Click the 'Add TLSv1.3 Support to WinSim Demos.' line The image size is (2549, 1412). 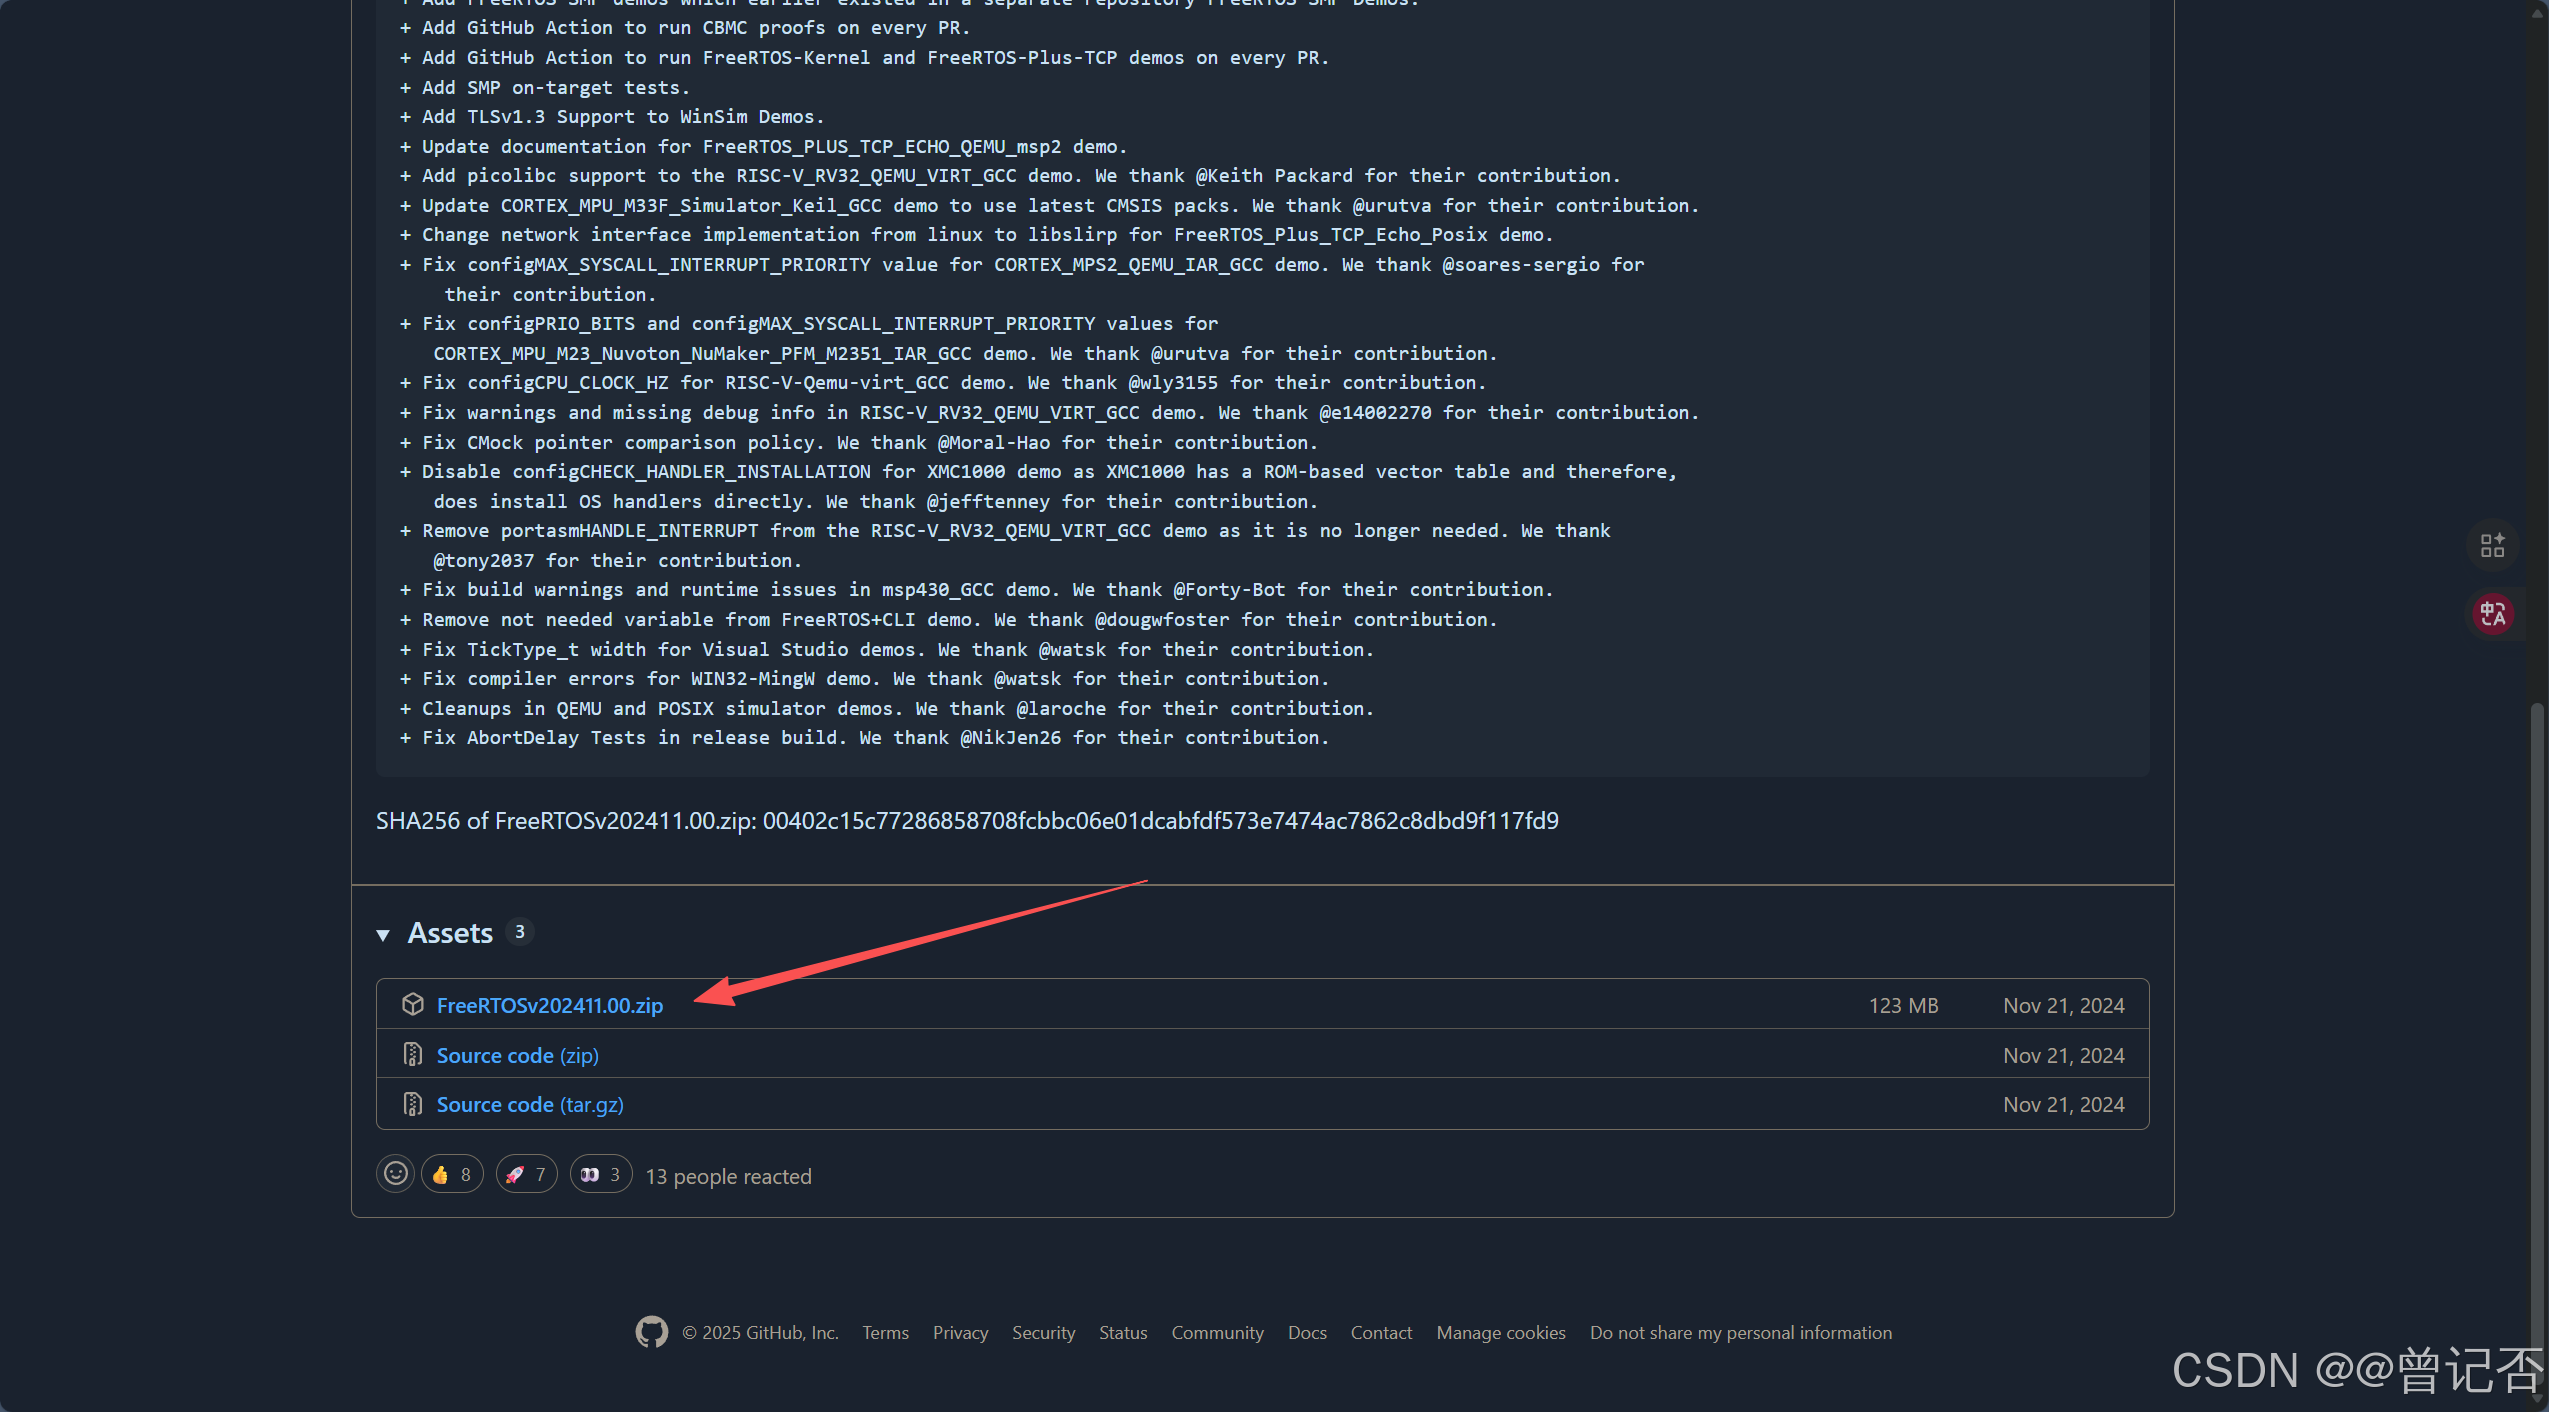611,116
